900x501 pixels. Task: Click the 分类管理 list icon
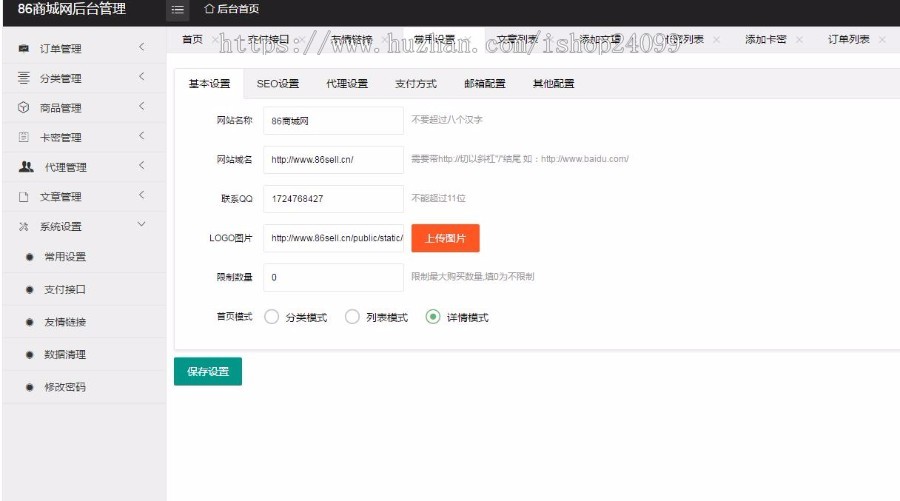coord(24,77)
